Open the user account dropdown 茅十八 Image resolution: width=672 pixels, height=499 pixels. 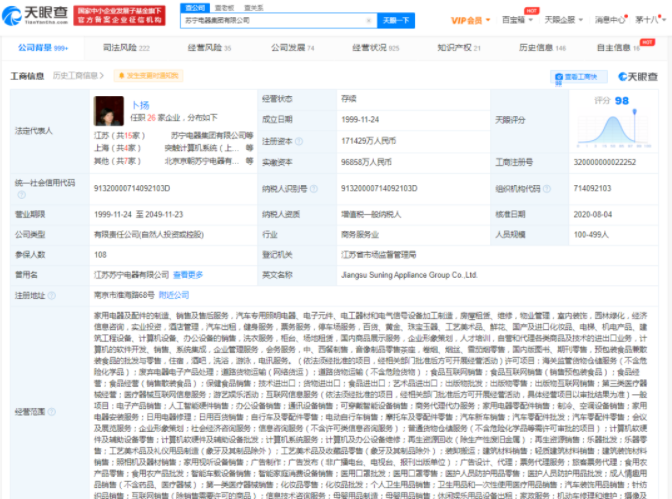(x=650, y=20)
